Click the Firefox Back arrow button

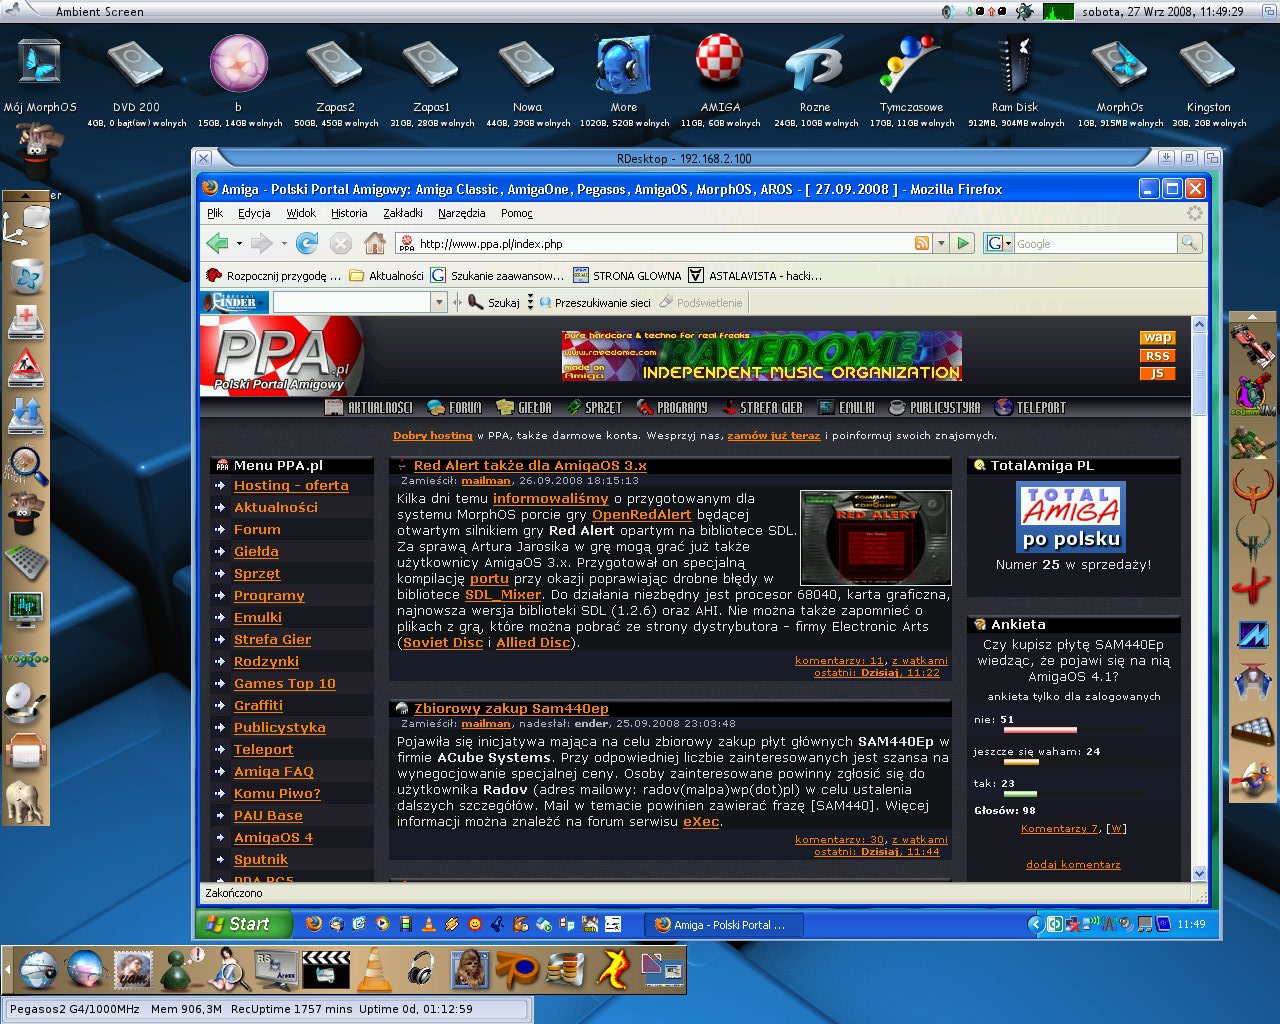point(217,243)
